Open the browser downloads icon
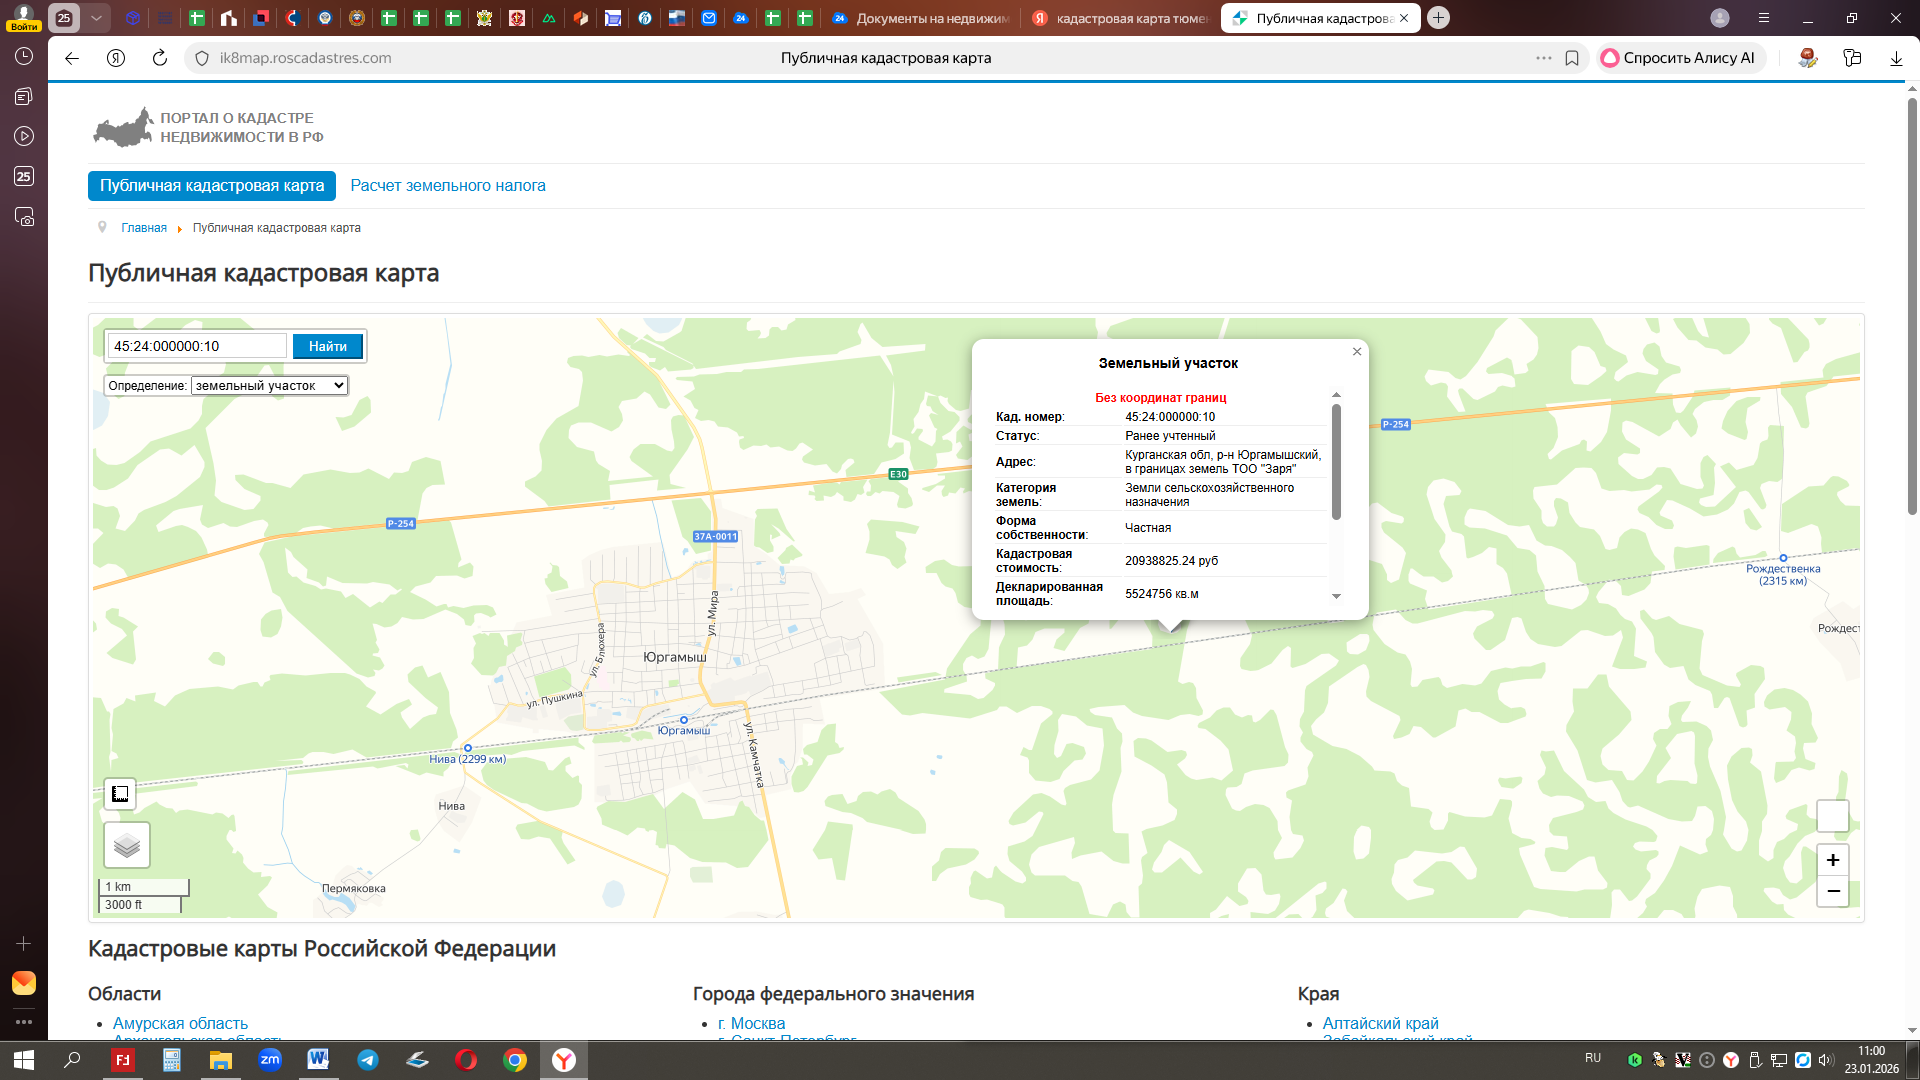 coord(1896,58)
